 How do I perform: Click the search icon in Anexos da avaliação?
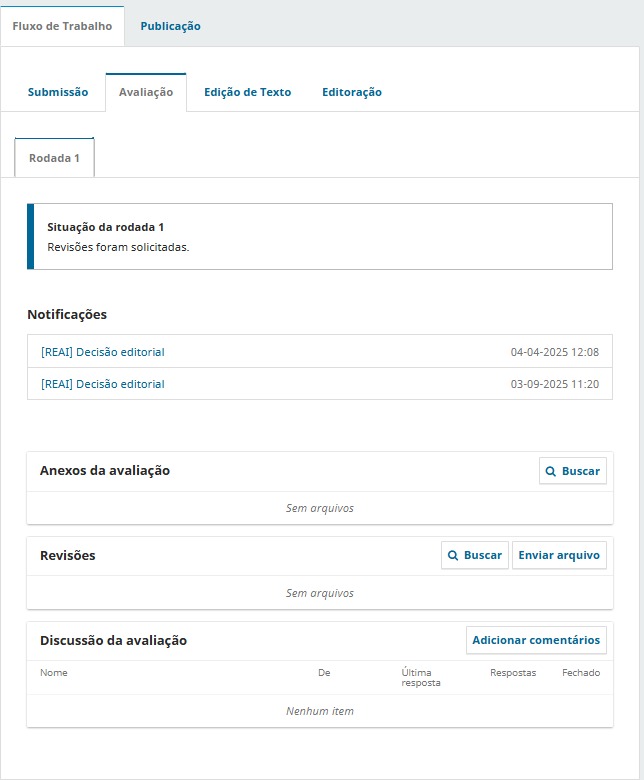click(552, 471)
